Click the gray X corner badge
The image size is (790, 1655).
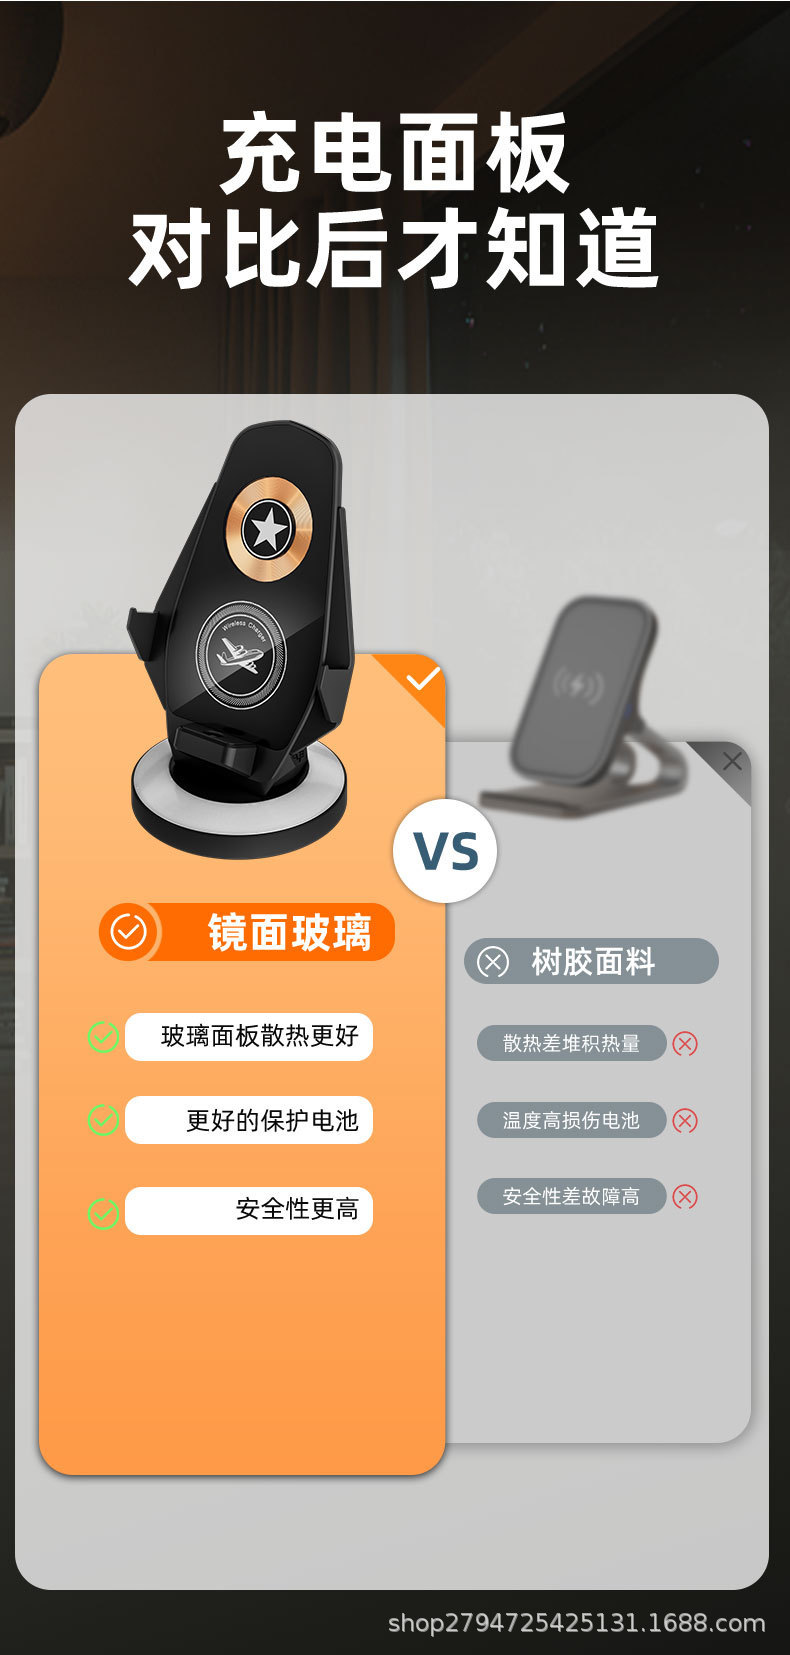[x=732, y=761]
